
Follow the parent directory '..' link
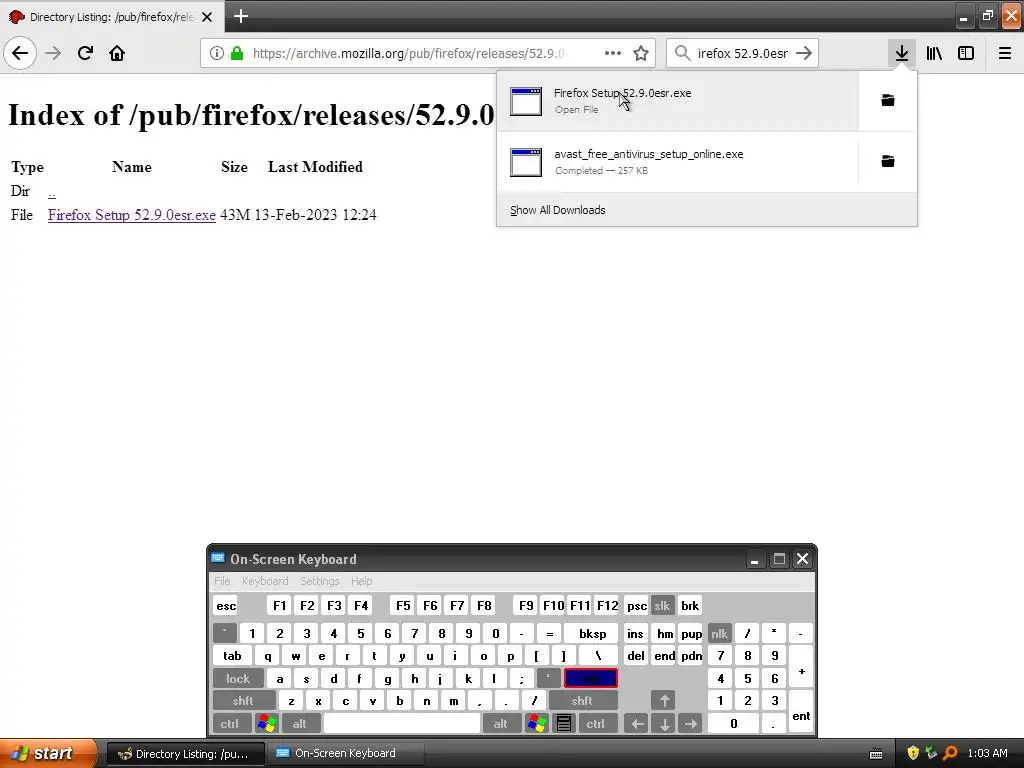tap(52, 192)
